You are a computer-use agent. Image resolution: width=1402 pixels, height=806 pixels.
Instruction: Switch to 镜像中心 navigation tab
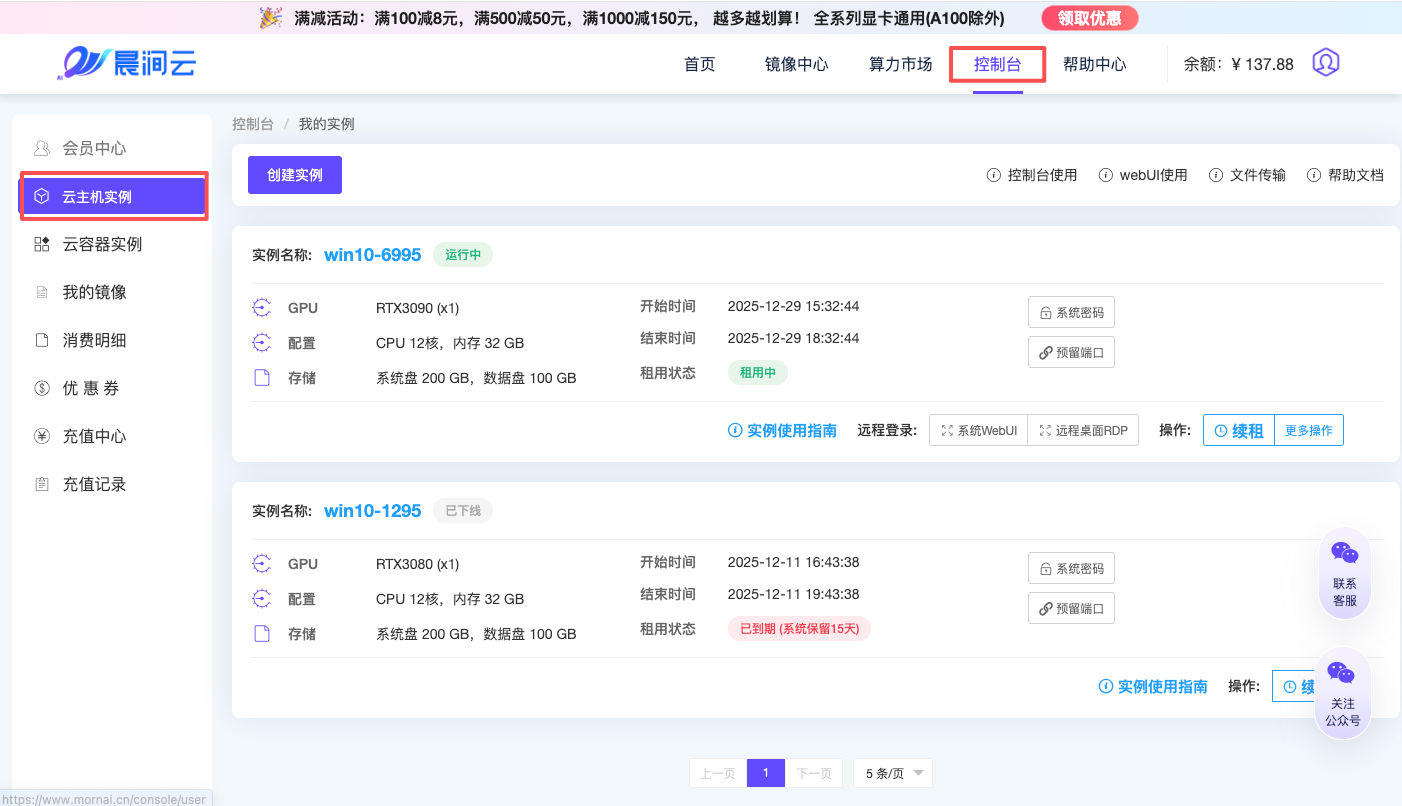pyautogui.click(x=796, y=64)
